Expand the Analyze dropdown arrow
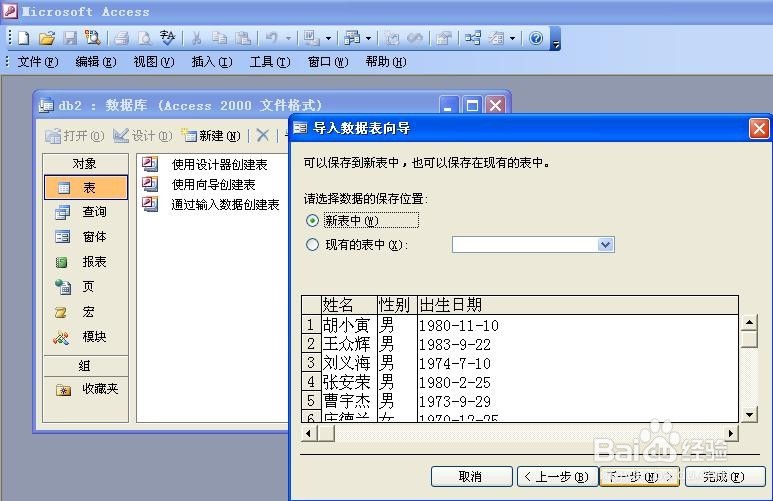773x501 pixels. click(x=368, y=38)
